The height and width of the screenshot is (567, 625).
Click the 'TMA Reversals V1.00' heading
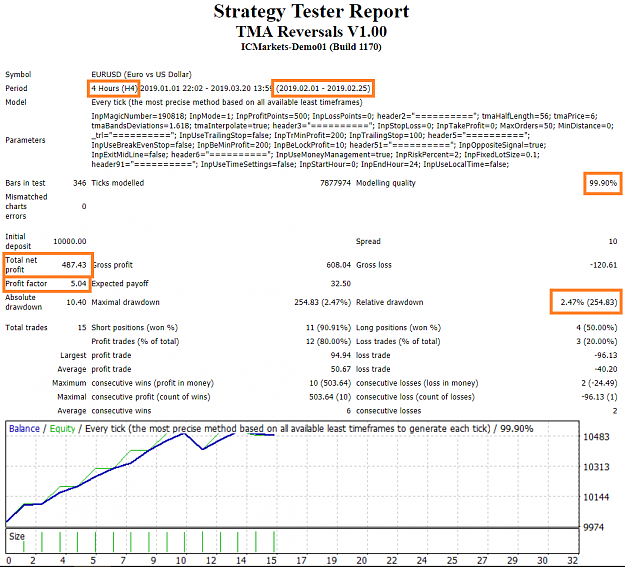click(x=311, y=32)
